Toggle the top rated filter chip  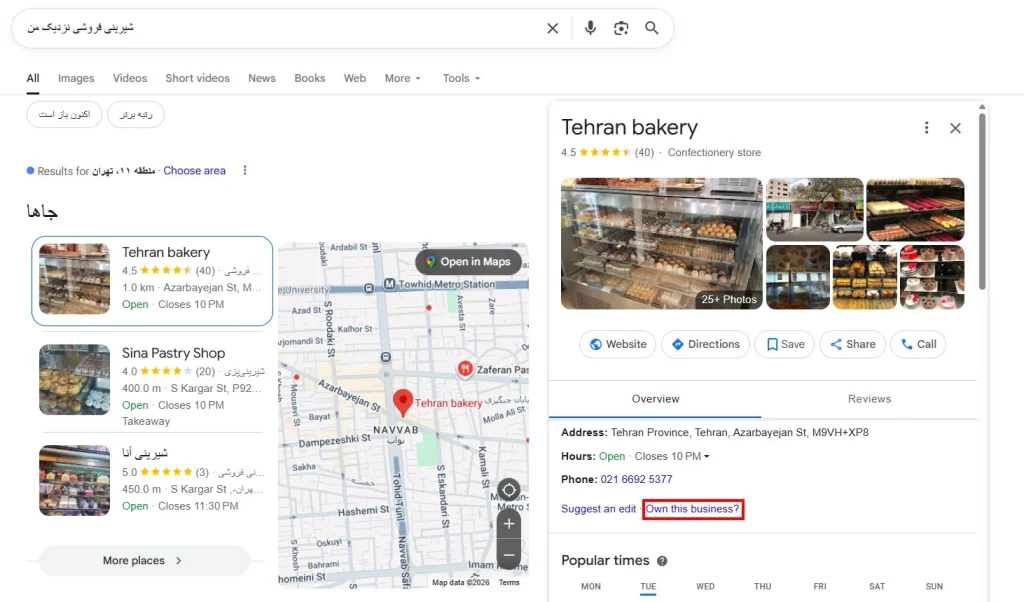[x=136, y=115]
